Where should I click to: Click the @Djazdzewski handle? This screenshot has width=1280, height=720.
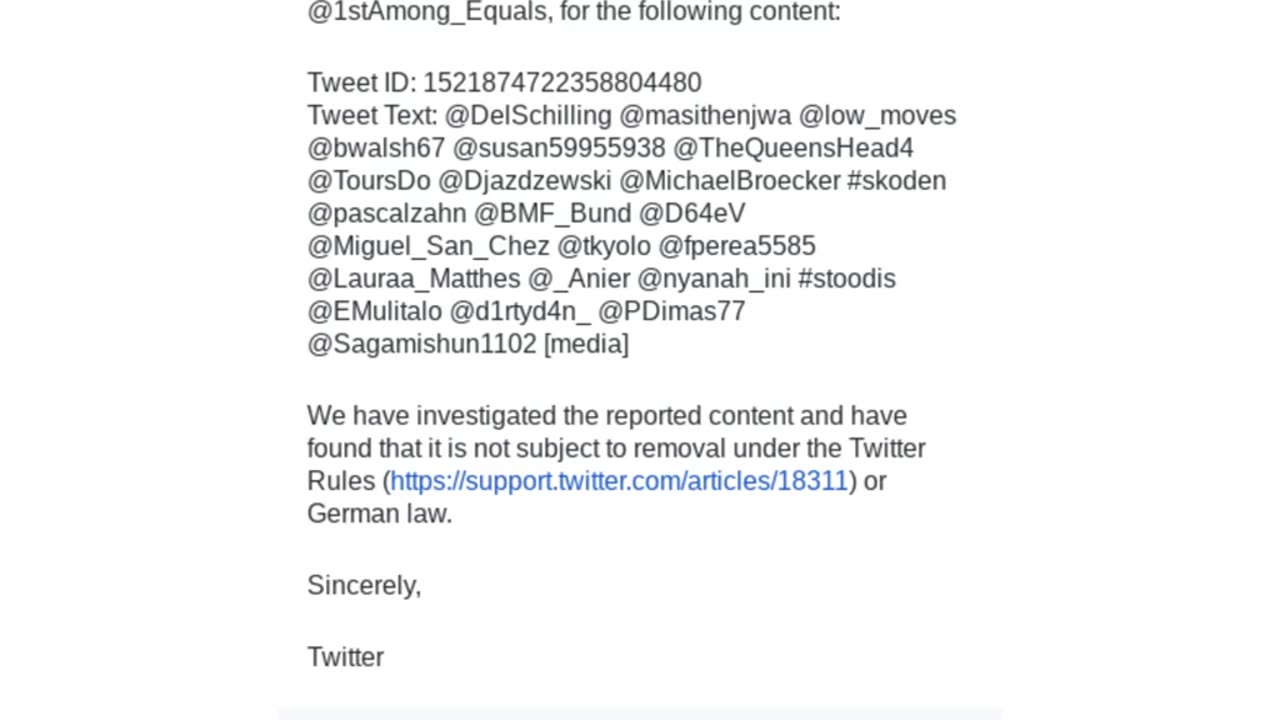[524, 181]
